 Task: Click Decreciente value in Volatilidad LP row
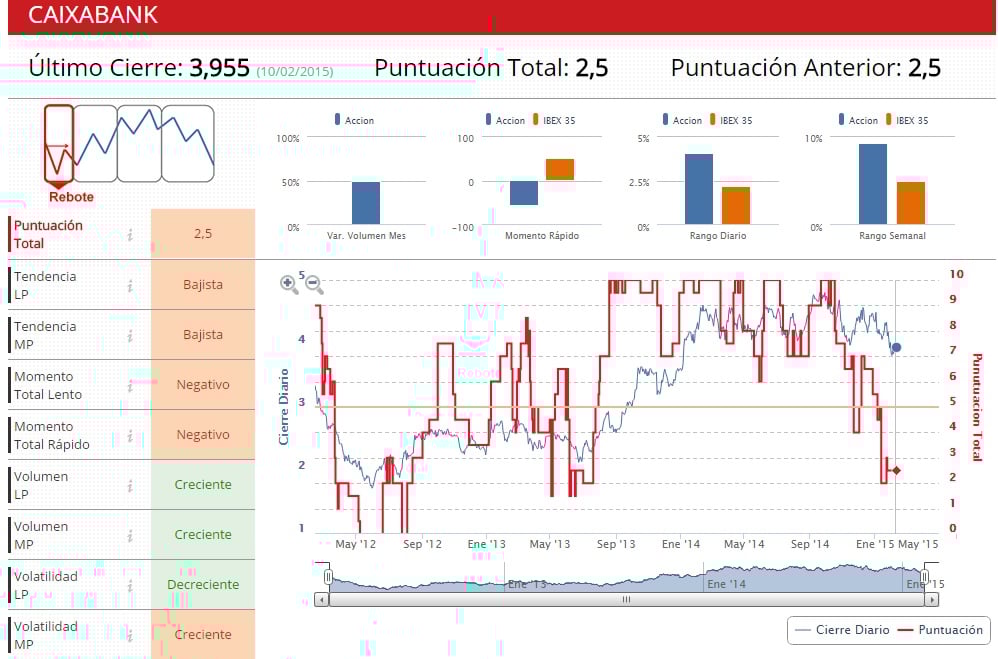tap(203, 585)
